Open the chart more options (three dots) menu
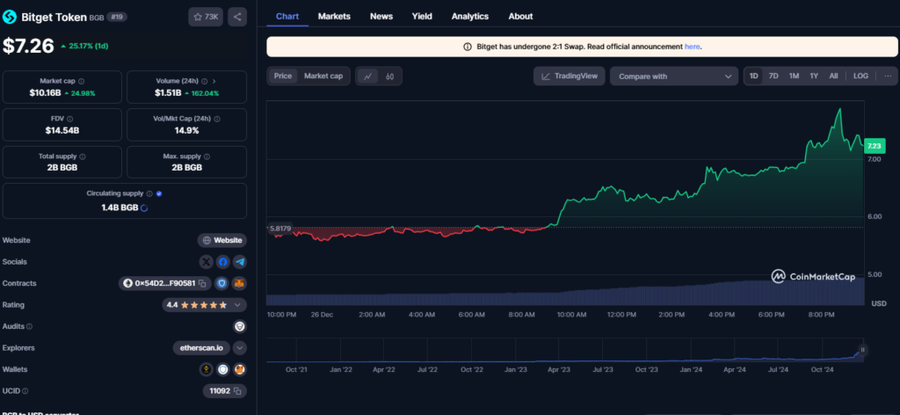900x415 pixels. [x=887, y=76]
